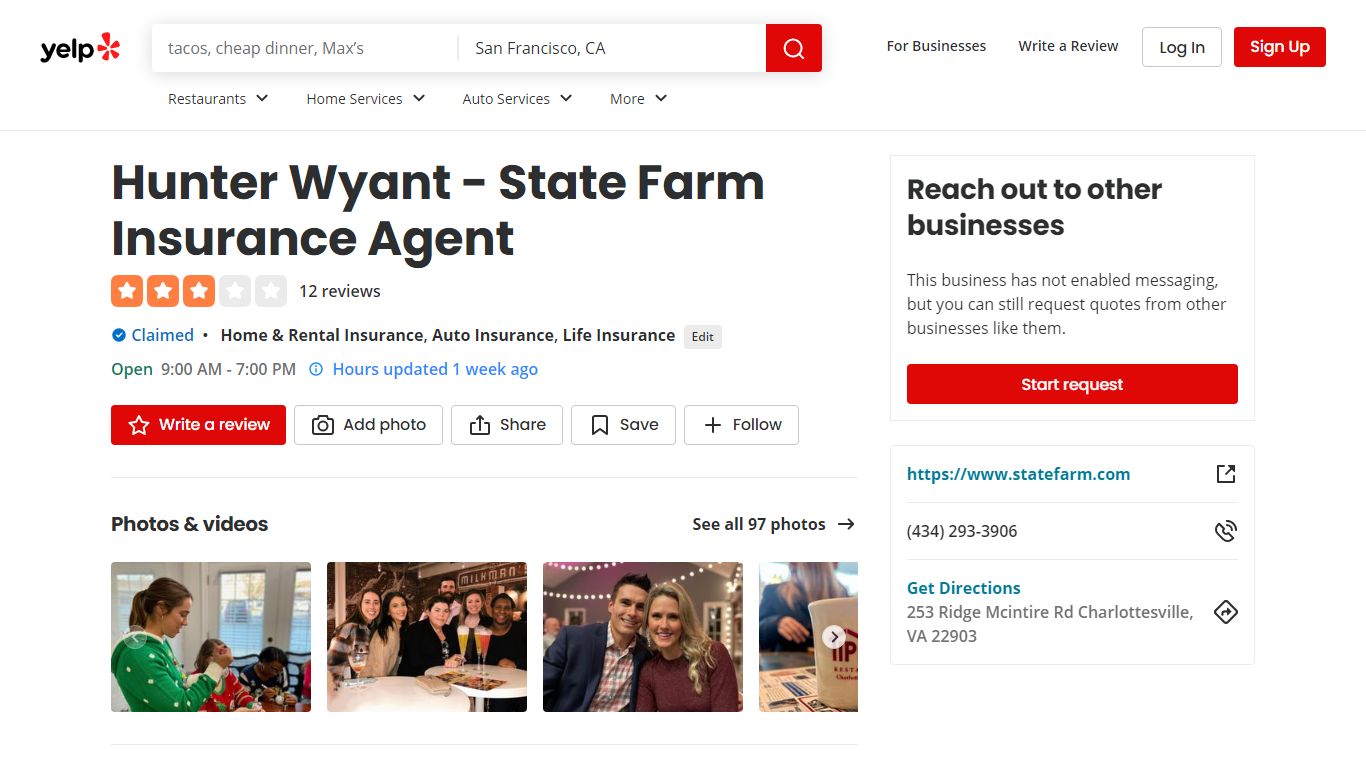Click the Follow button
Viewport: 1366px width, 768px height.
(741, 425)
